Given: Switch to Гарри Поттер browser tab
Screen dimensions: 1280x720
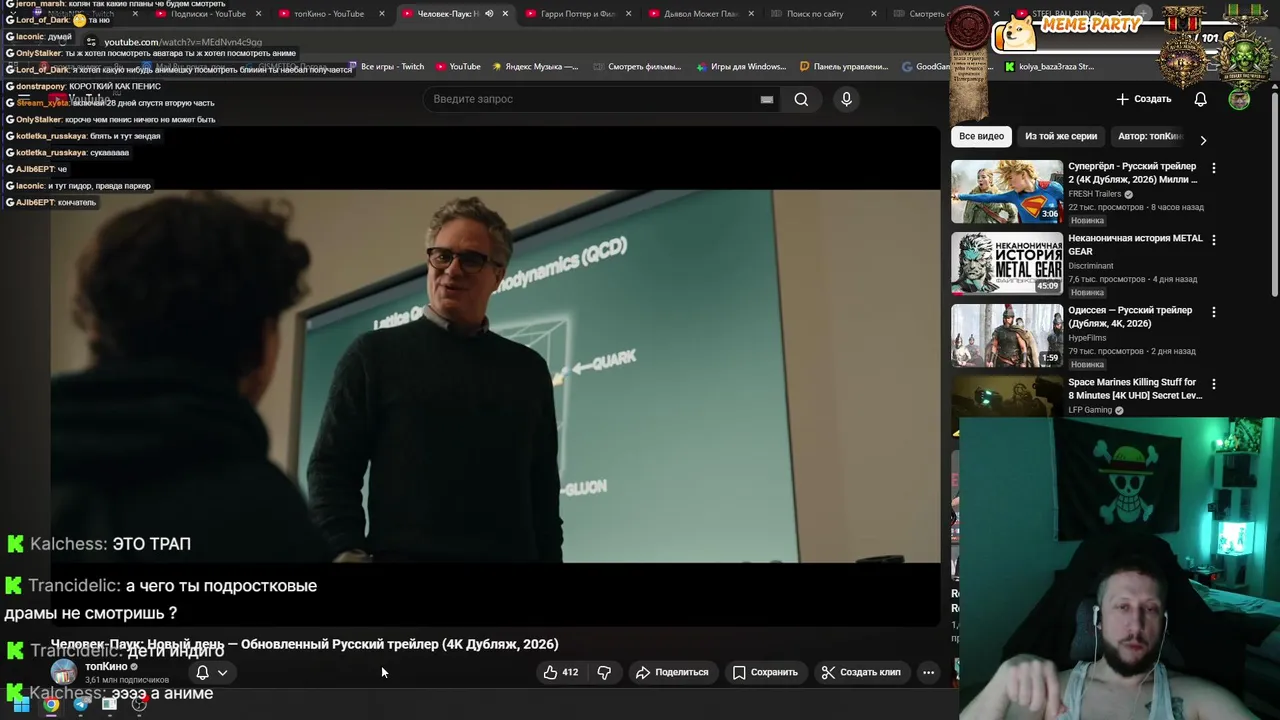Looking at the screenshot, I should (x=577, y=14).
